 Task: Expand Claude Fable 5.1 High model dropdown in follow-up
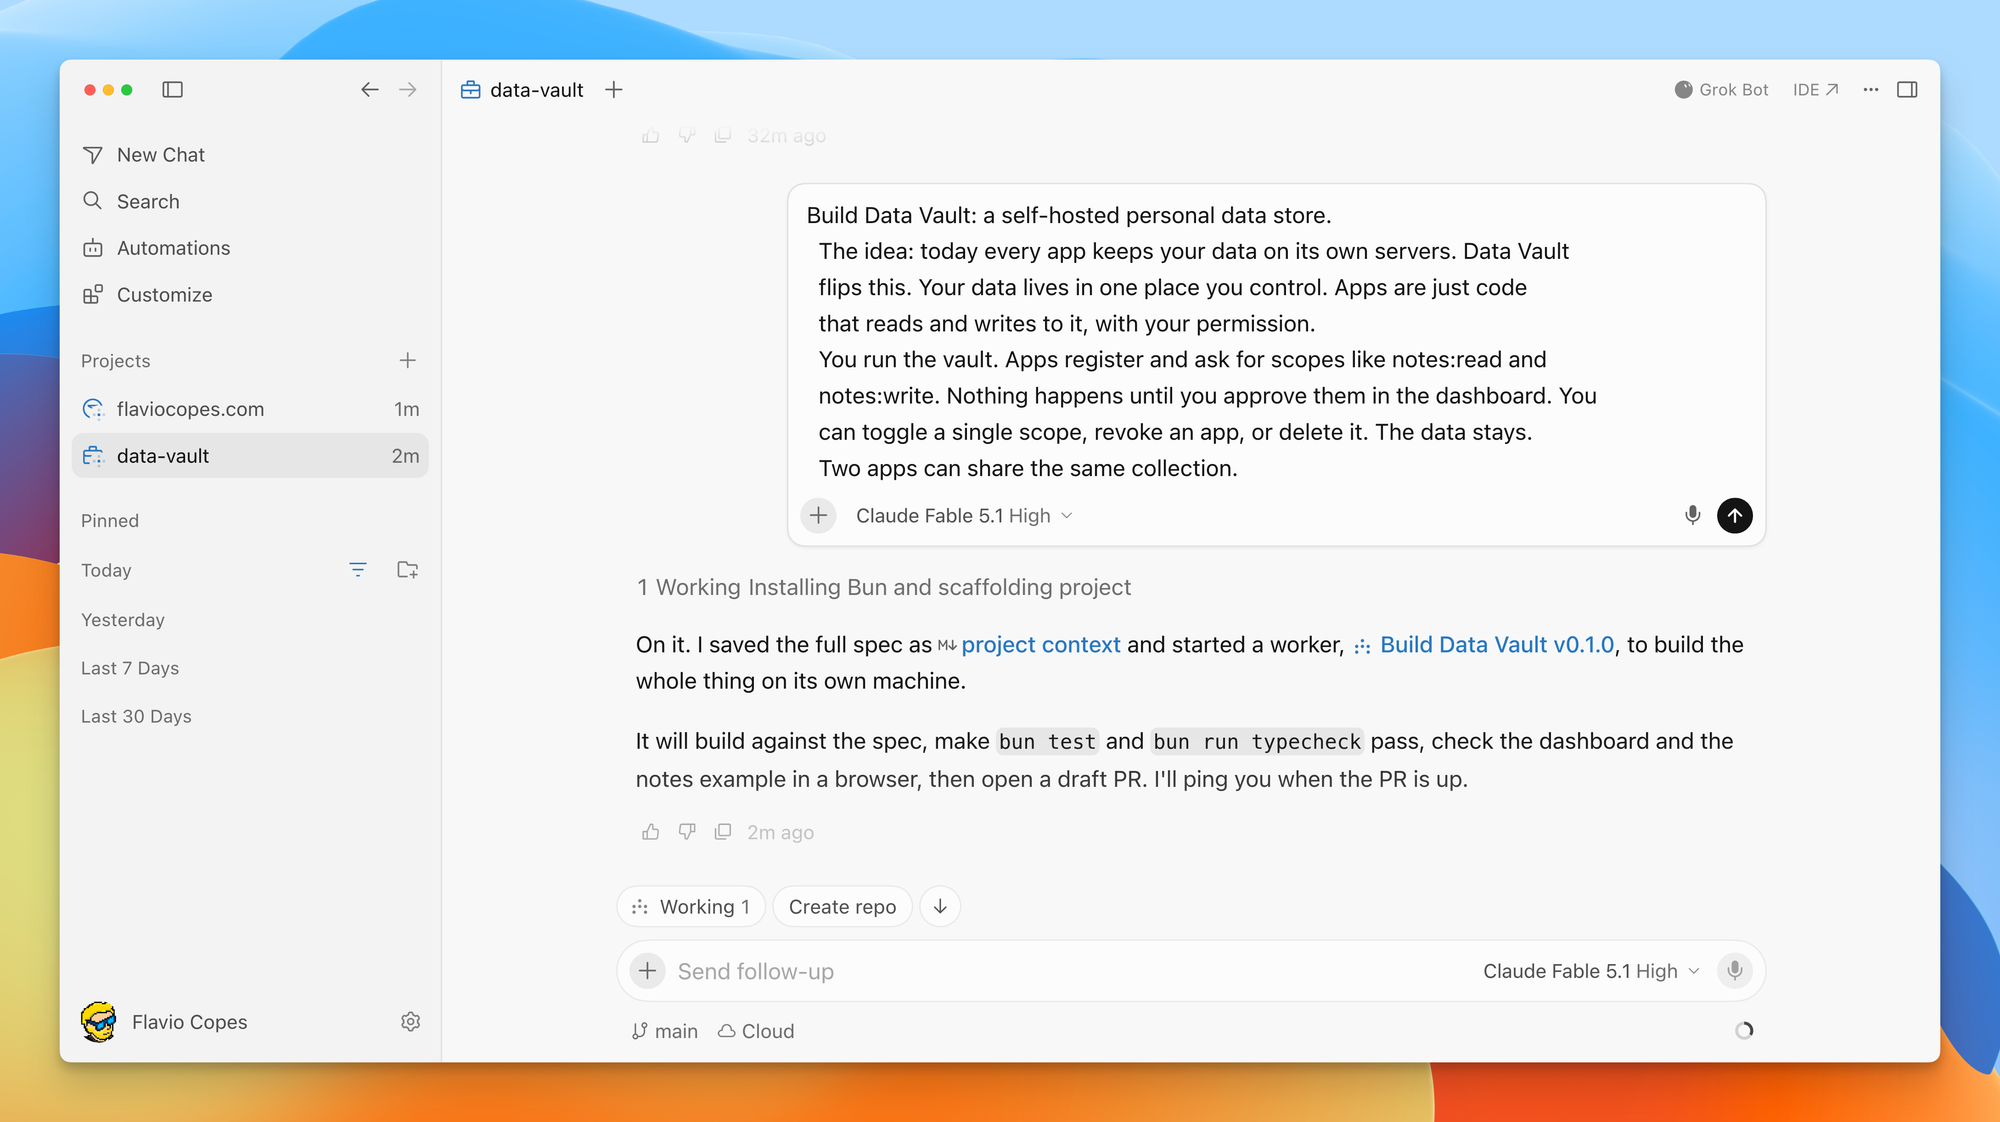1591,971
